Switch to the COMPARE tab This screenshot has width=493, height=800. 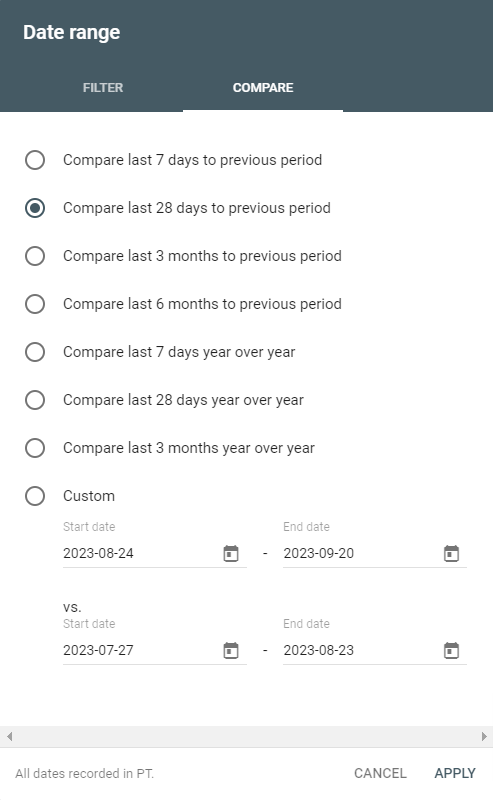[263, 88]
